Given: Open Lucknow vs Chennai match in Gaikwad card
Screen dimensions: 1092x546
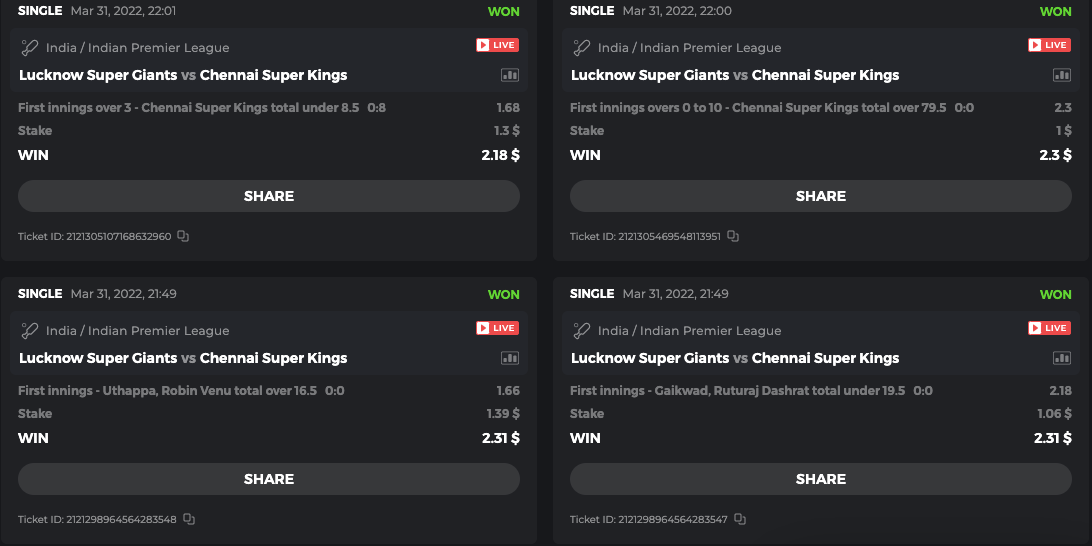Looking at the screenshot, I should point(735,358).
